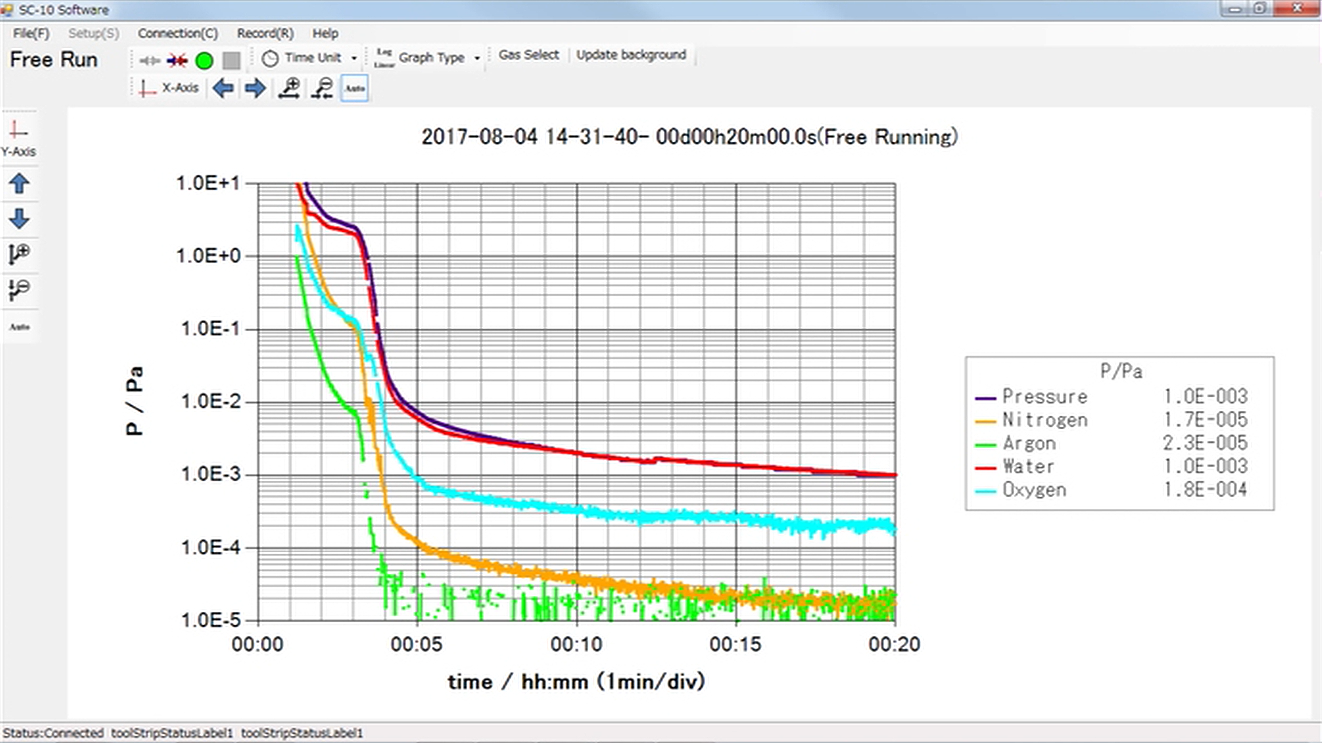Click the green start recording circle
The image size is (1322, 743).
click(205, 59)
